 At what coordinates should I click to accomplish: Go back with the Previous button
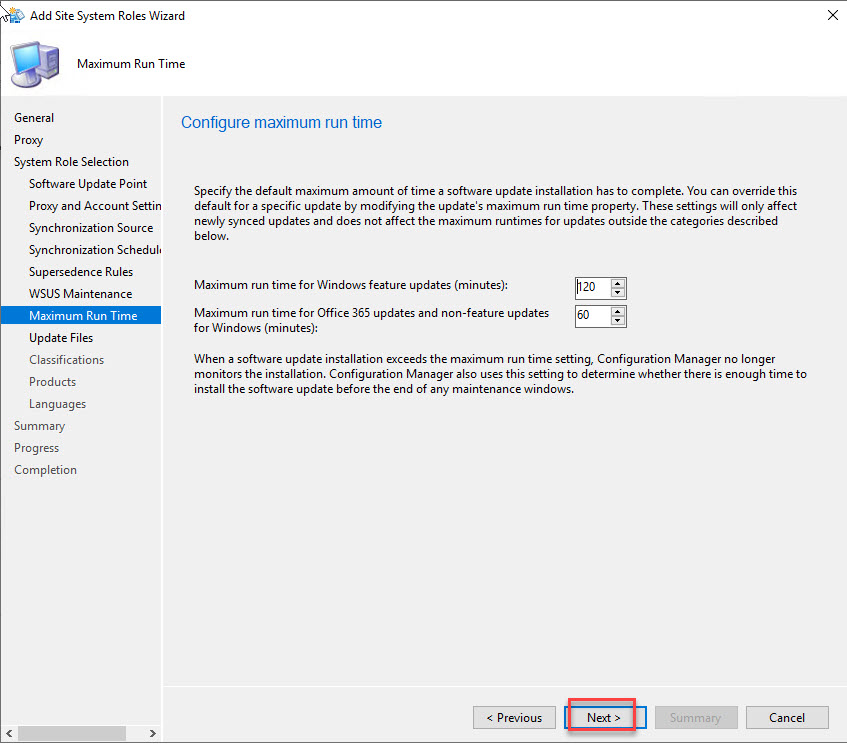514,718
